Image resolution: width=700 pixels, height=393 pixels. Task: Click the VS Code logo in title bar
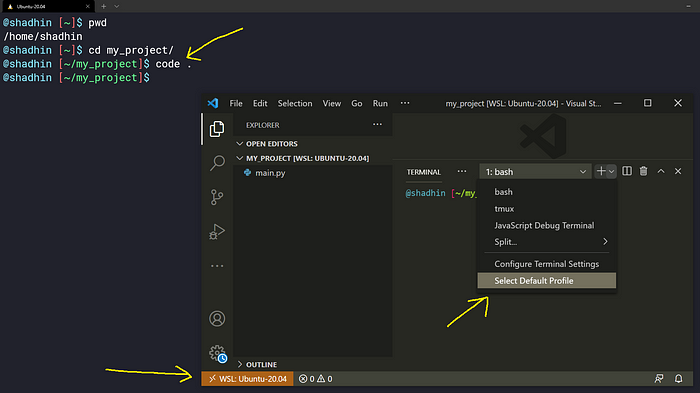pos(213,103)
